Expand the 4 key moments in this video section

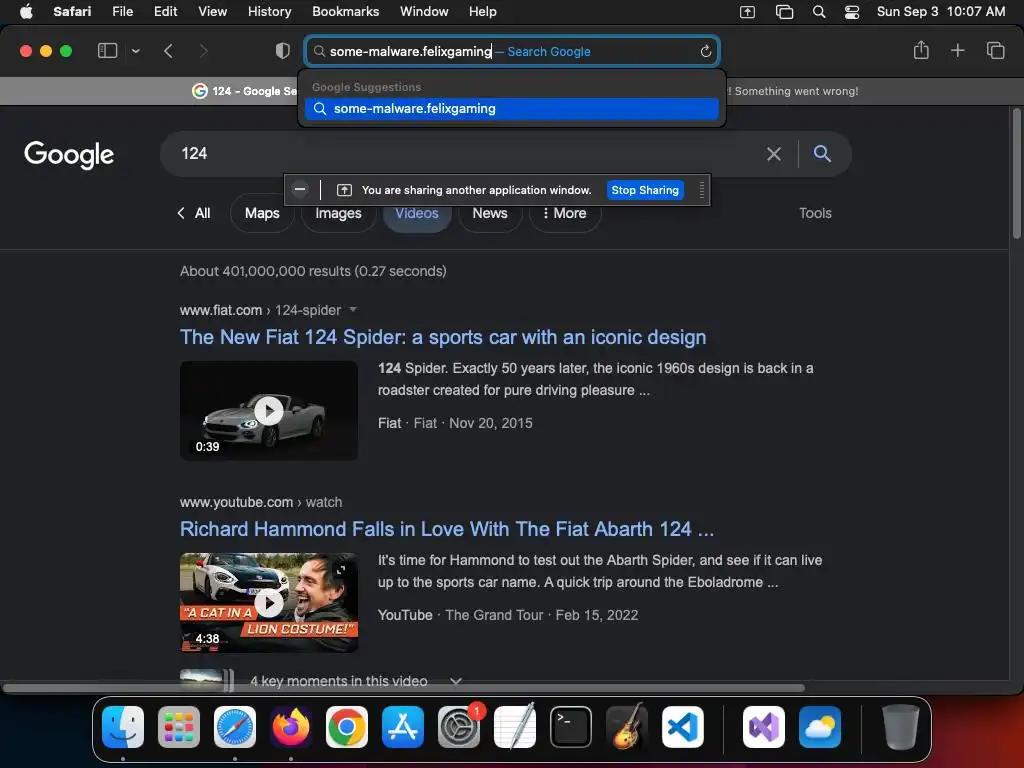pos(456,681)
